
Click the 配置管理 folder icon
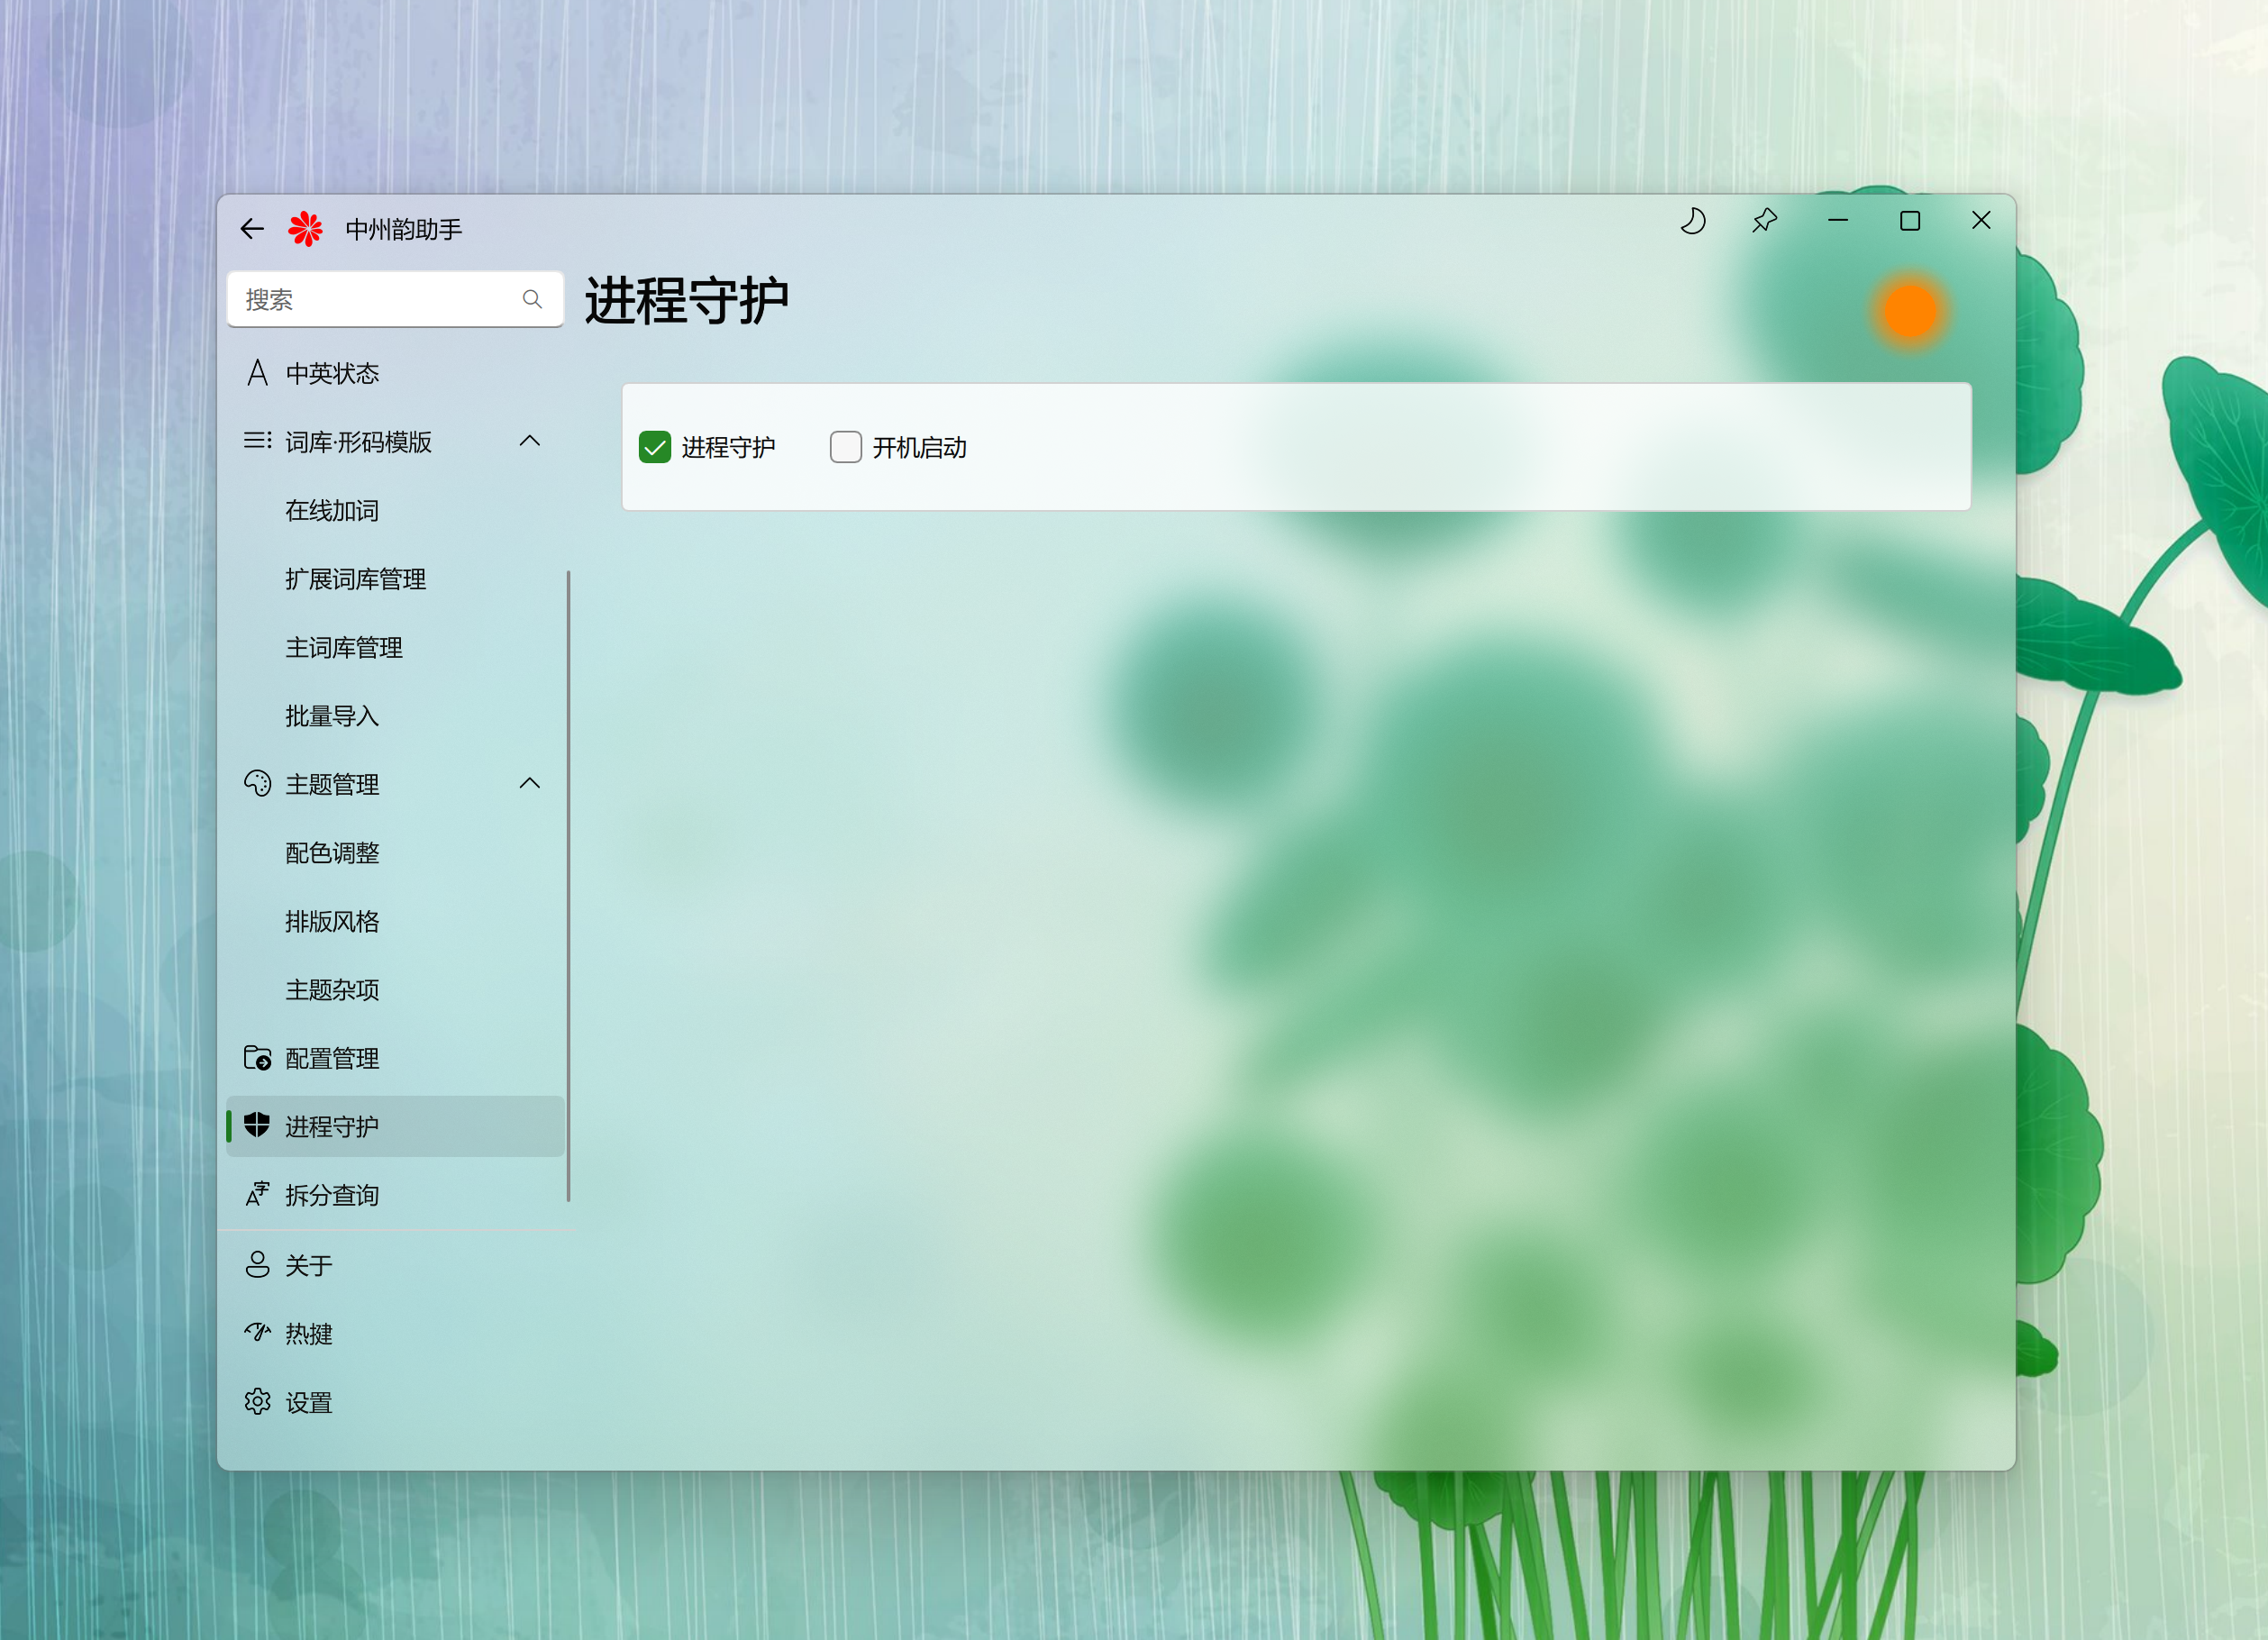click(258, 1058)
